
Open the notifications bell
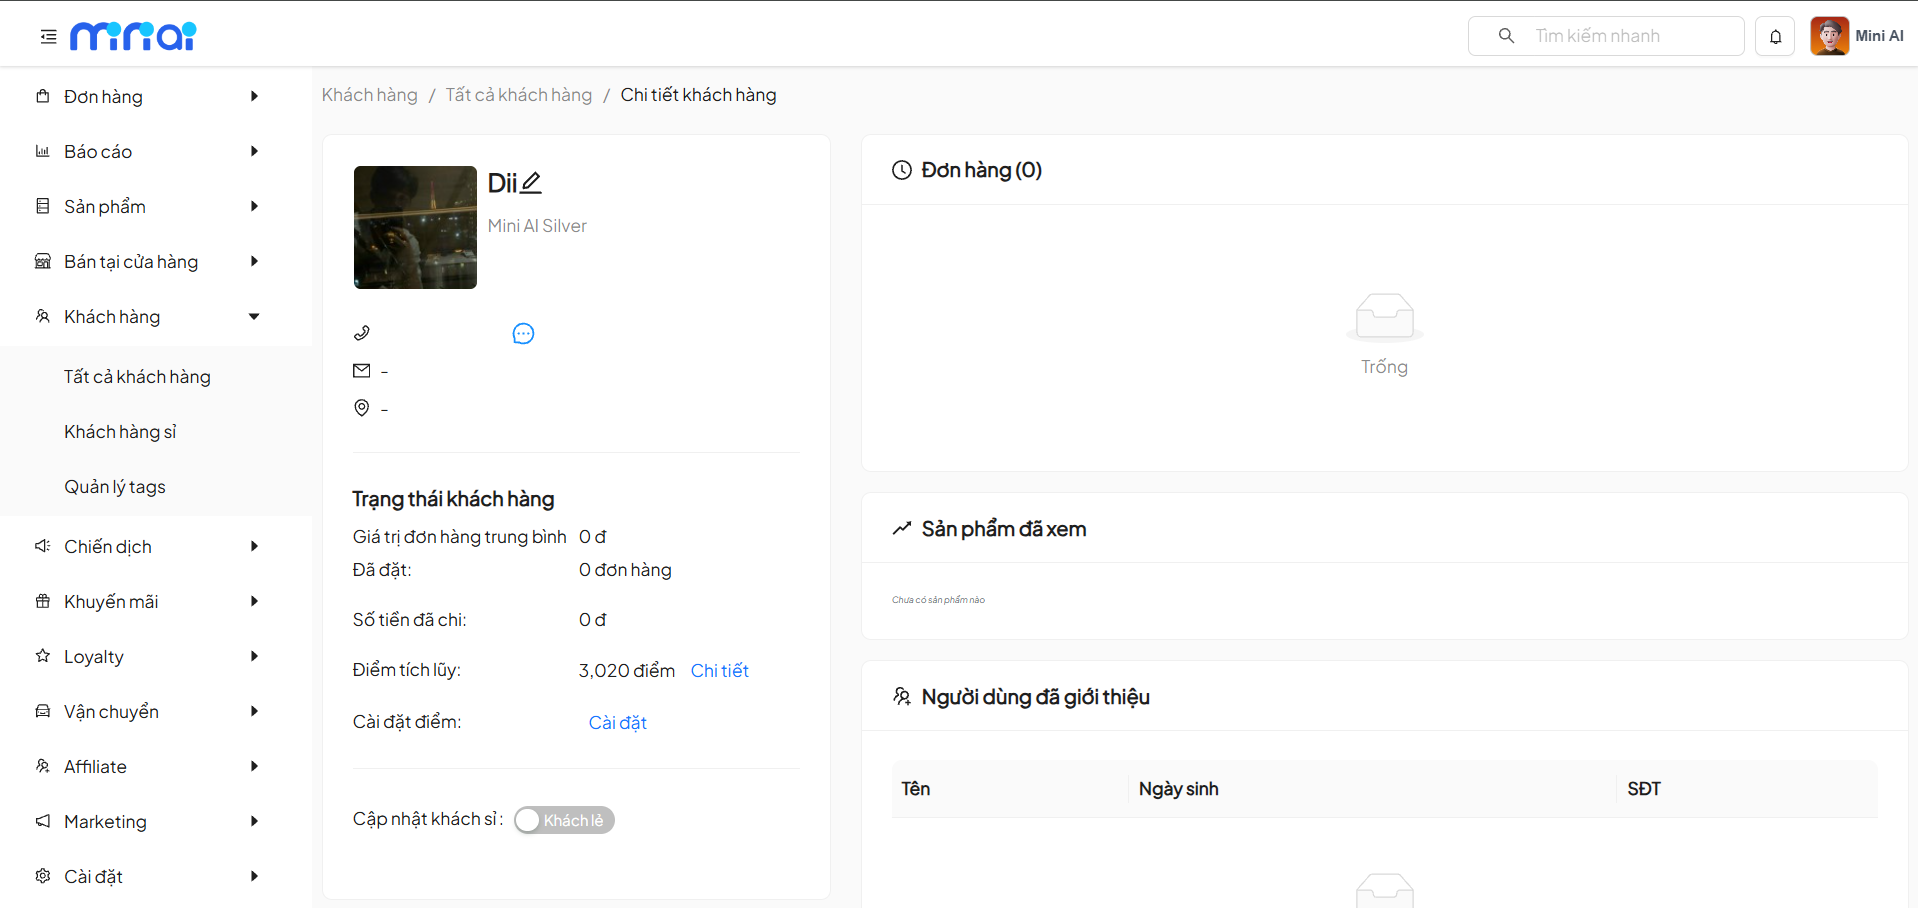1775,37
